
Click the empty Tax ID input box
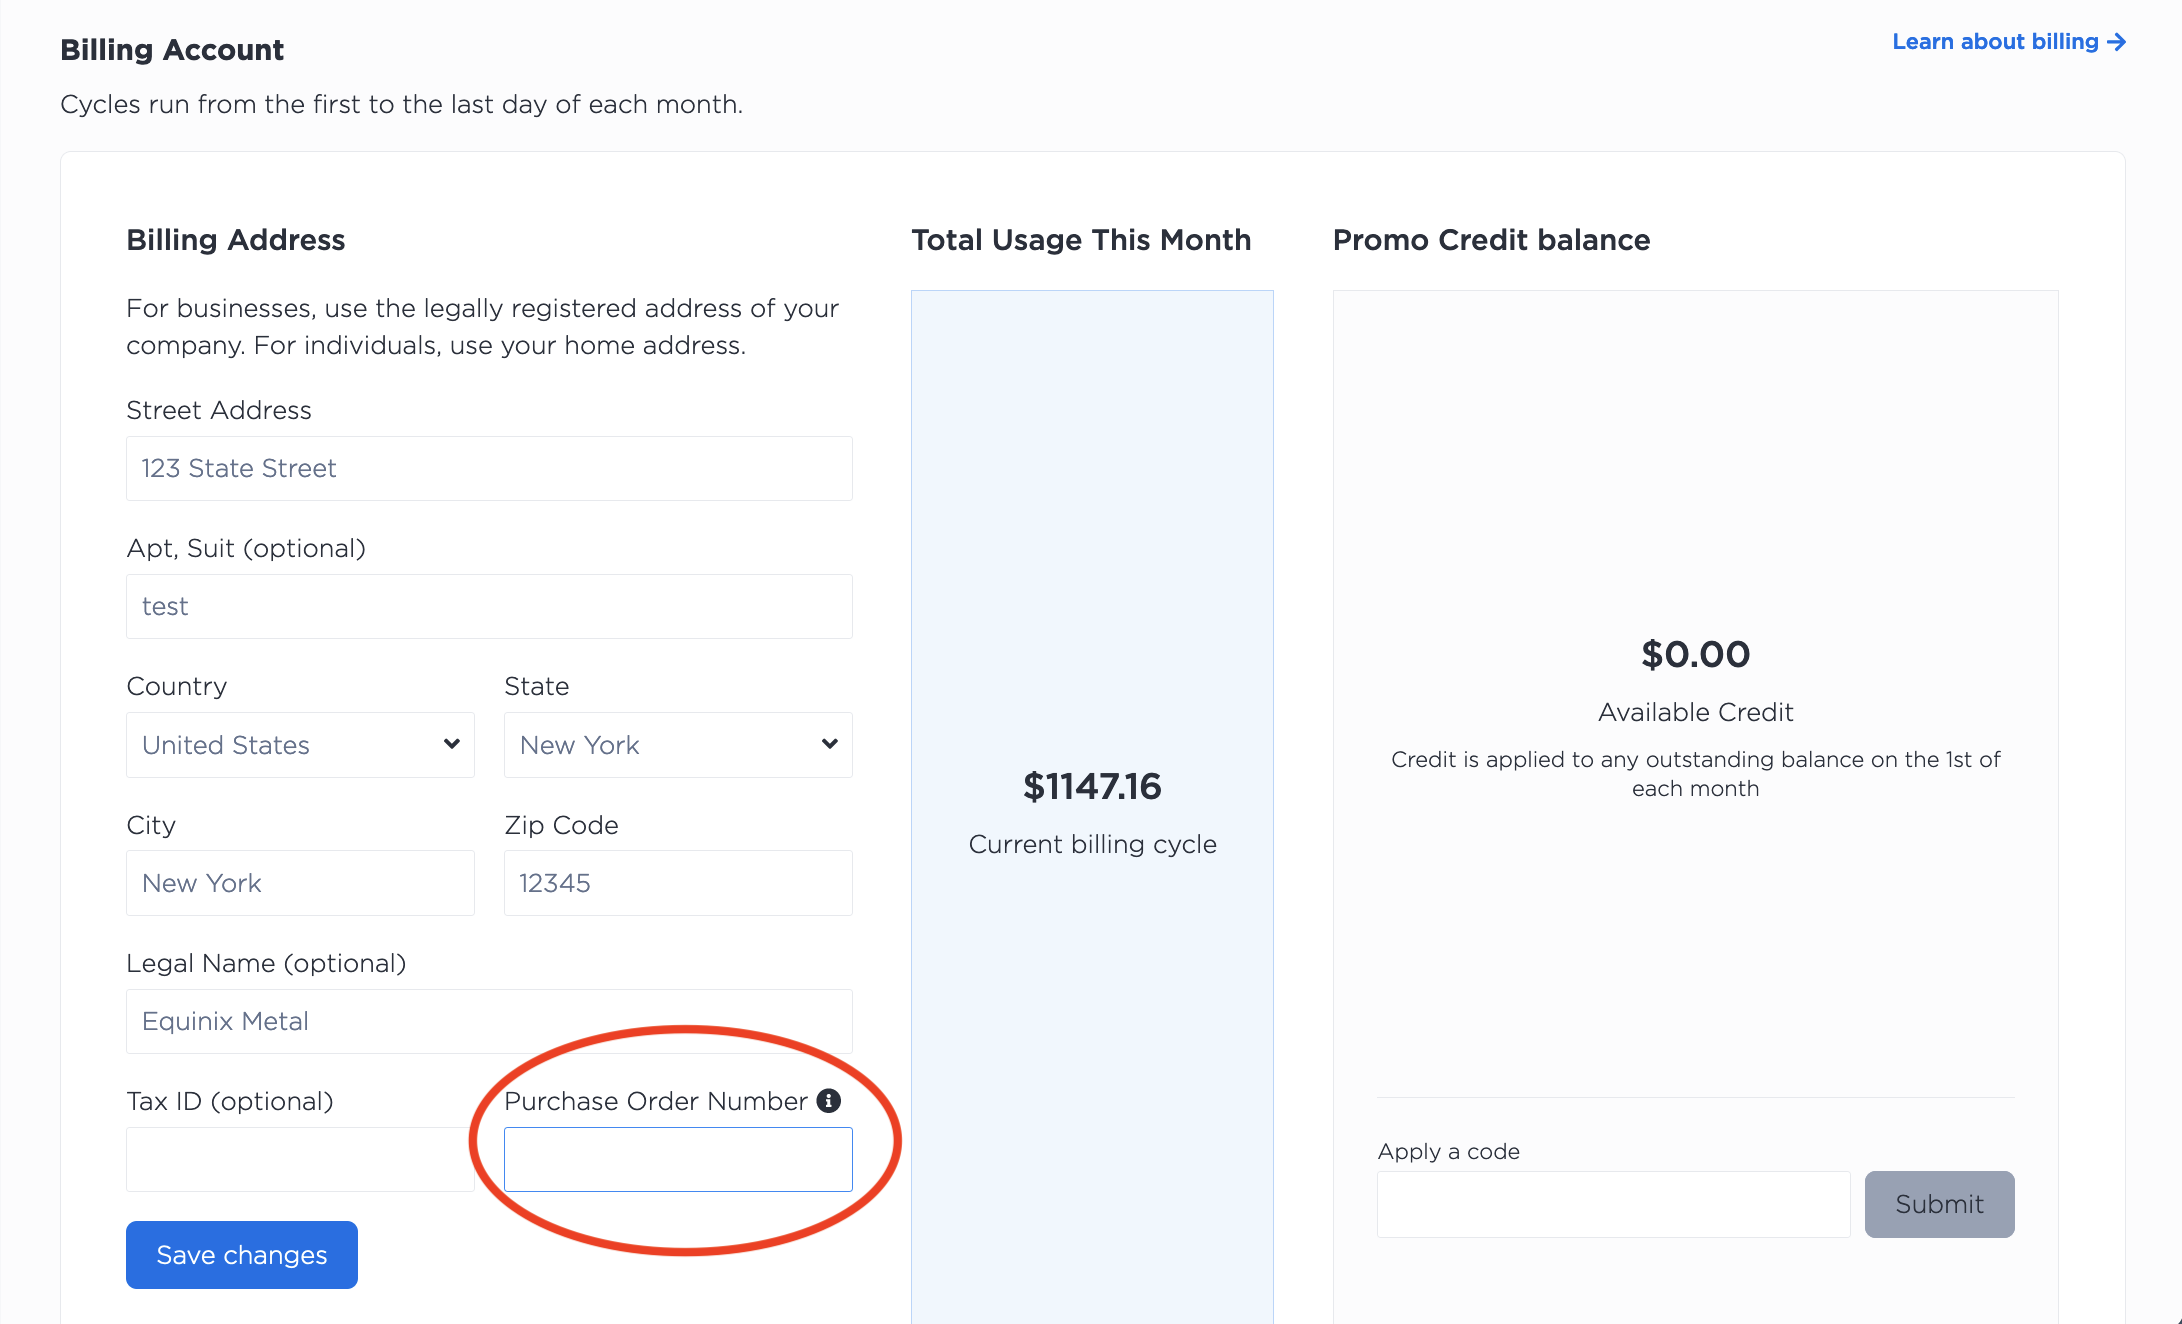(300, 1159)
